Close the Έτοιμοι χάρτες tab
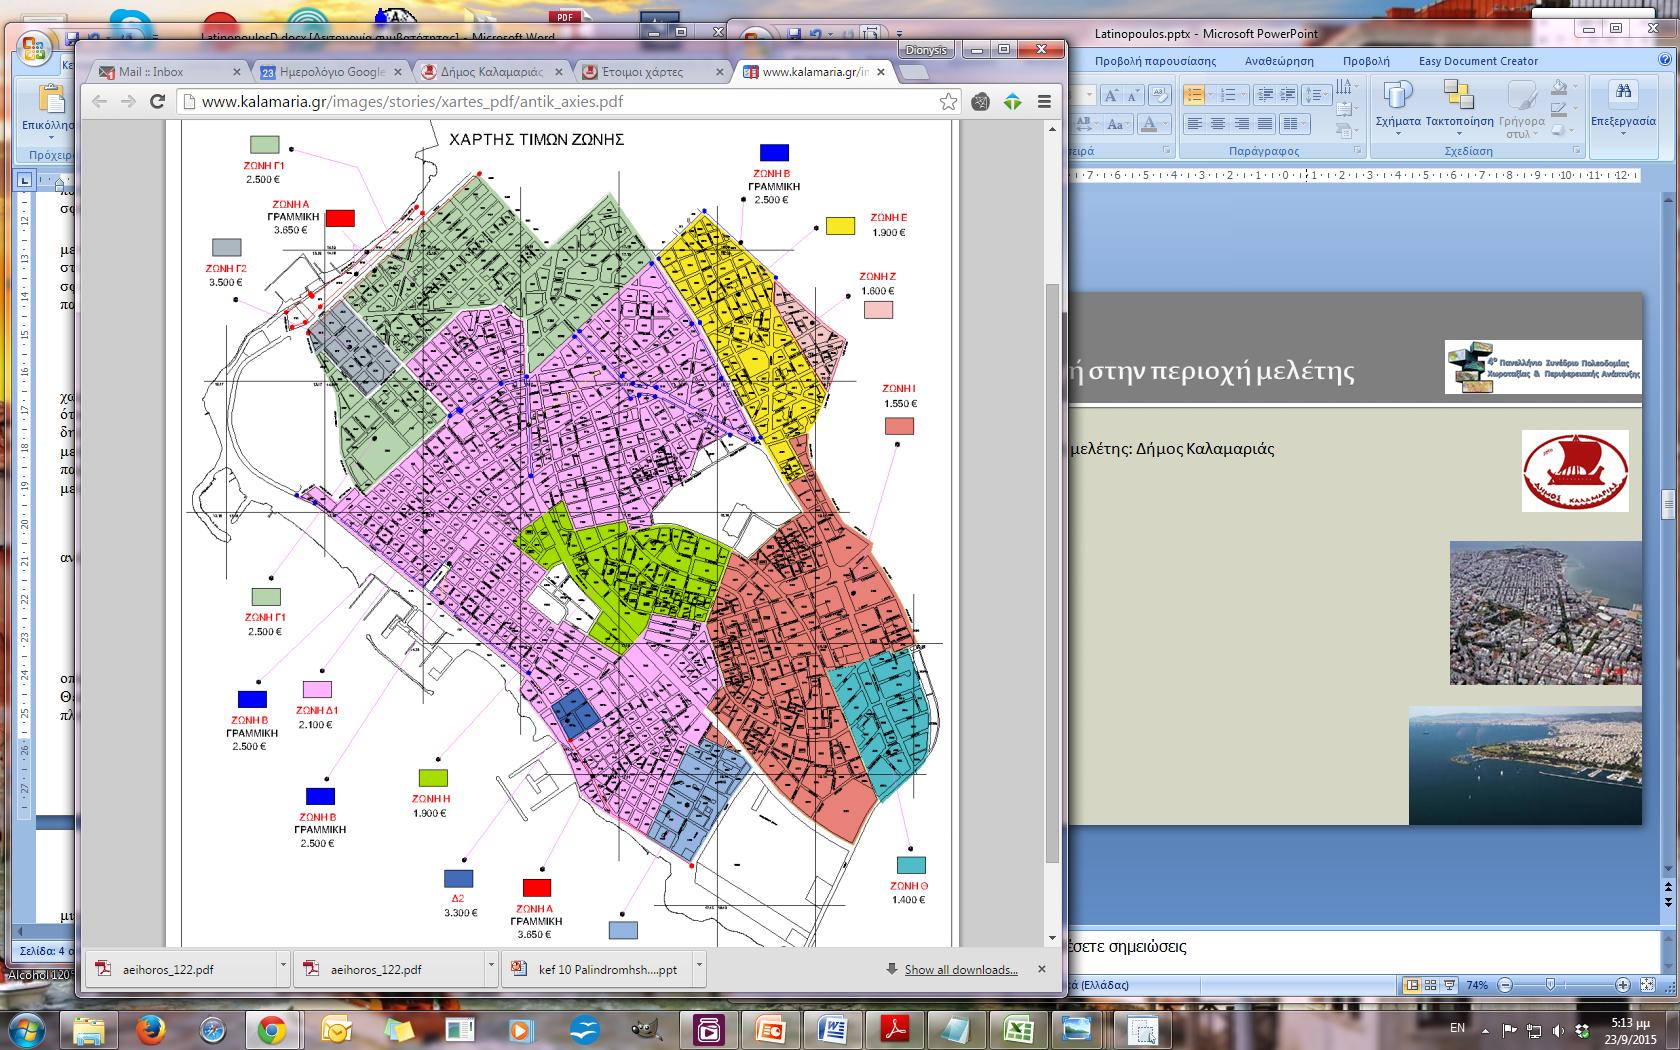 (720, 72)
